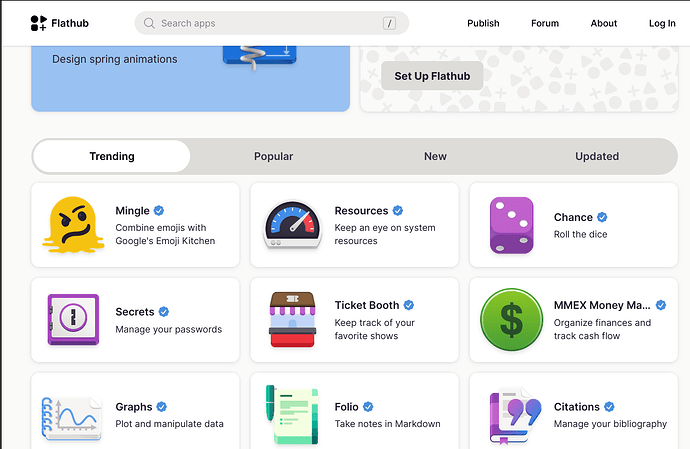The image size is (690, 449).
Task: Switch to the New tab
Action: pyautogui.click(x=435, y=156)
